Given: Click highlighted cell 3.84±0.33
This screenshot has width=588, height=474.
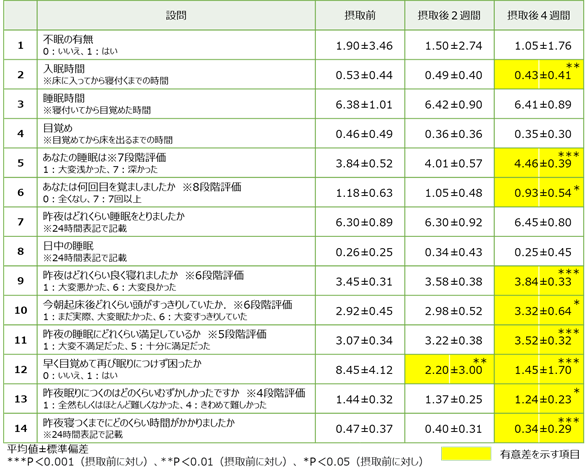Looking at the screenshot, I should (539, 281).
